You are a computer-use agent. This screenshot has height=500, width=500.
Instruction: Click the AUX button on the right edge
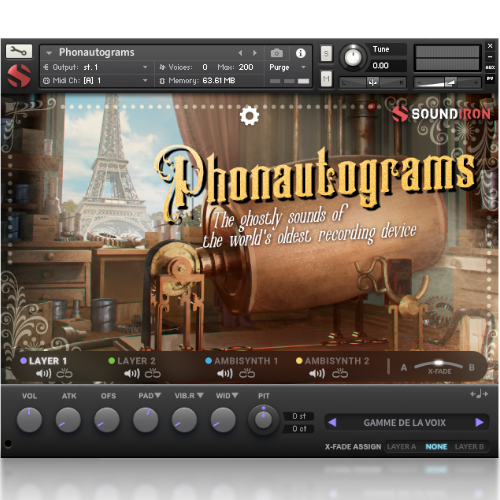[490, 68]
